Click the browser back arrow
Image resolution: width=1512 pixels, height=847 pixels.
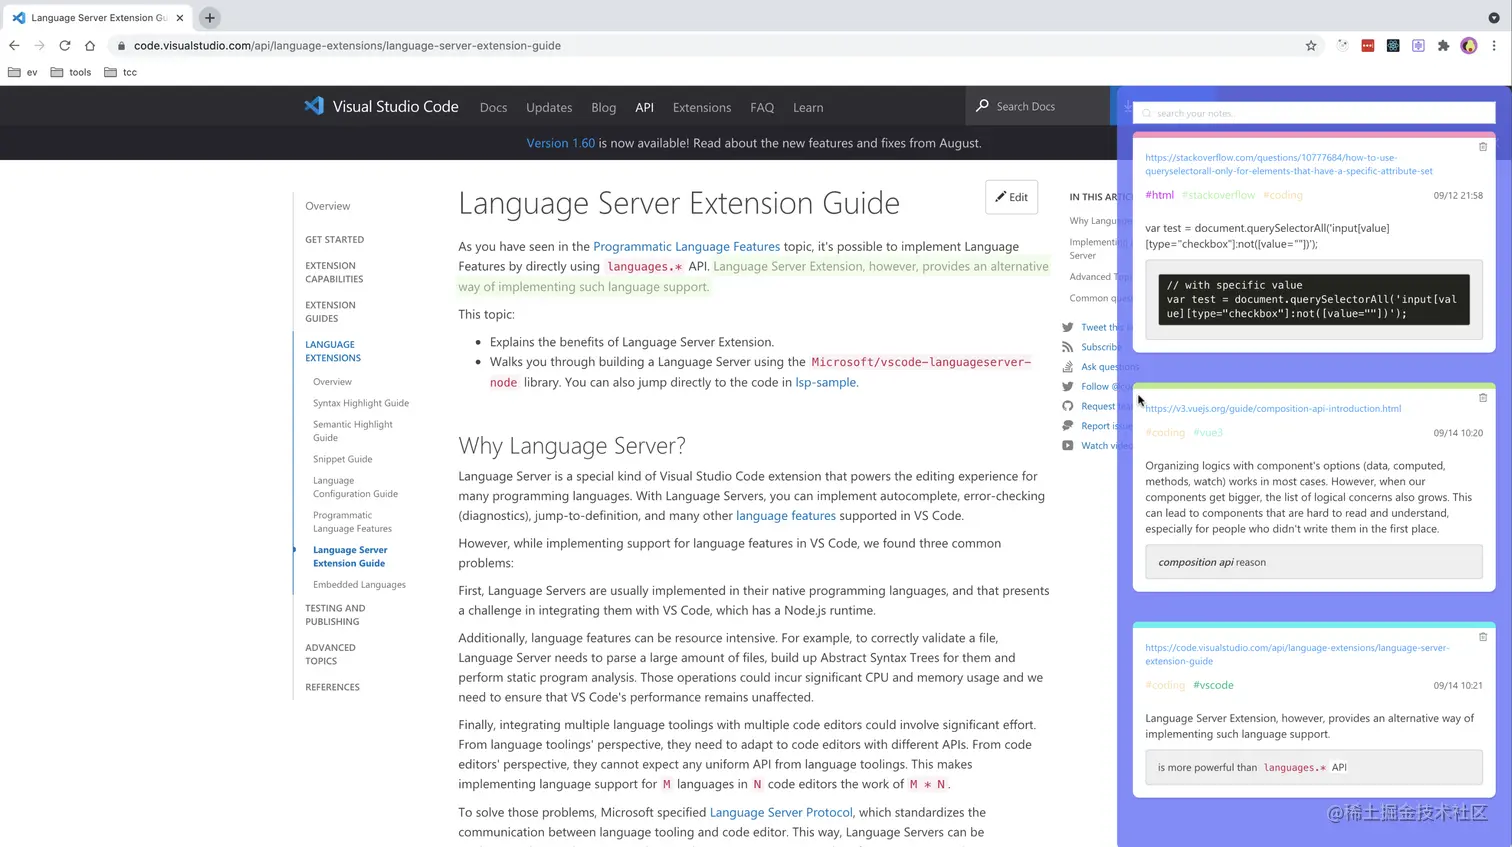14,45
